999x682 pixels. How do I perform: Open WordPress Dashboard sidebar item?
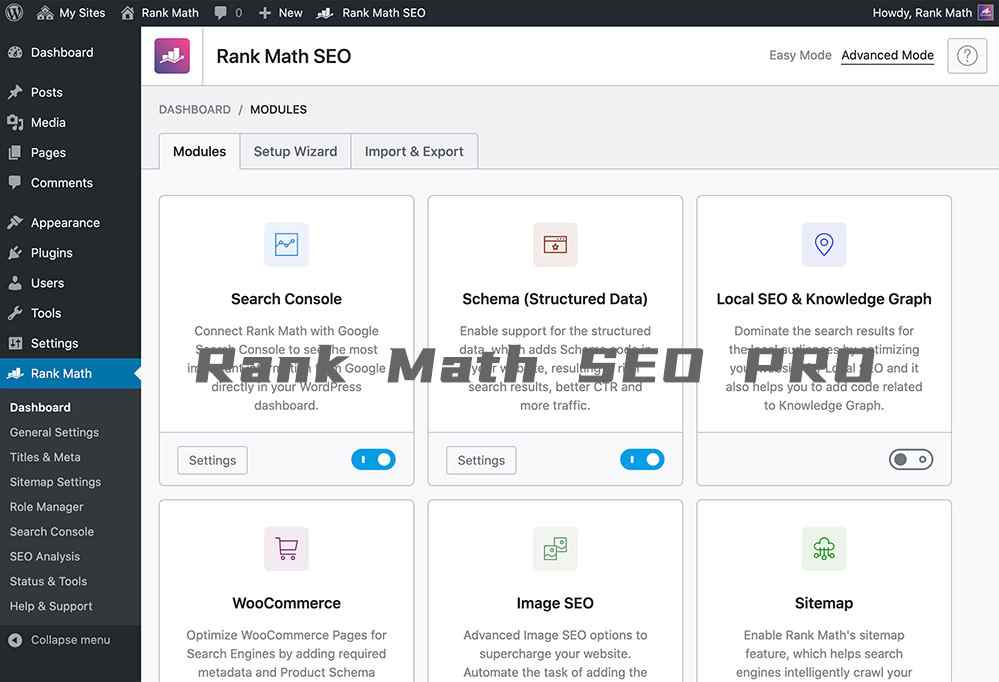click(x=70, y=52)
